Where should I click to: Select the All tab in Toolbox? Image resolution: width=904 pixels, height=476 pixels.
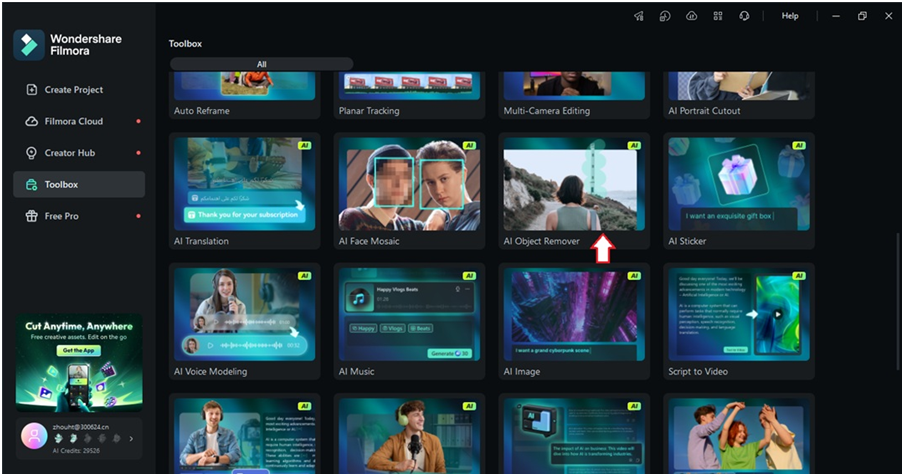point(261,64)
